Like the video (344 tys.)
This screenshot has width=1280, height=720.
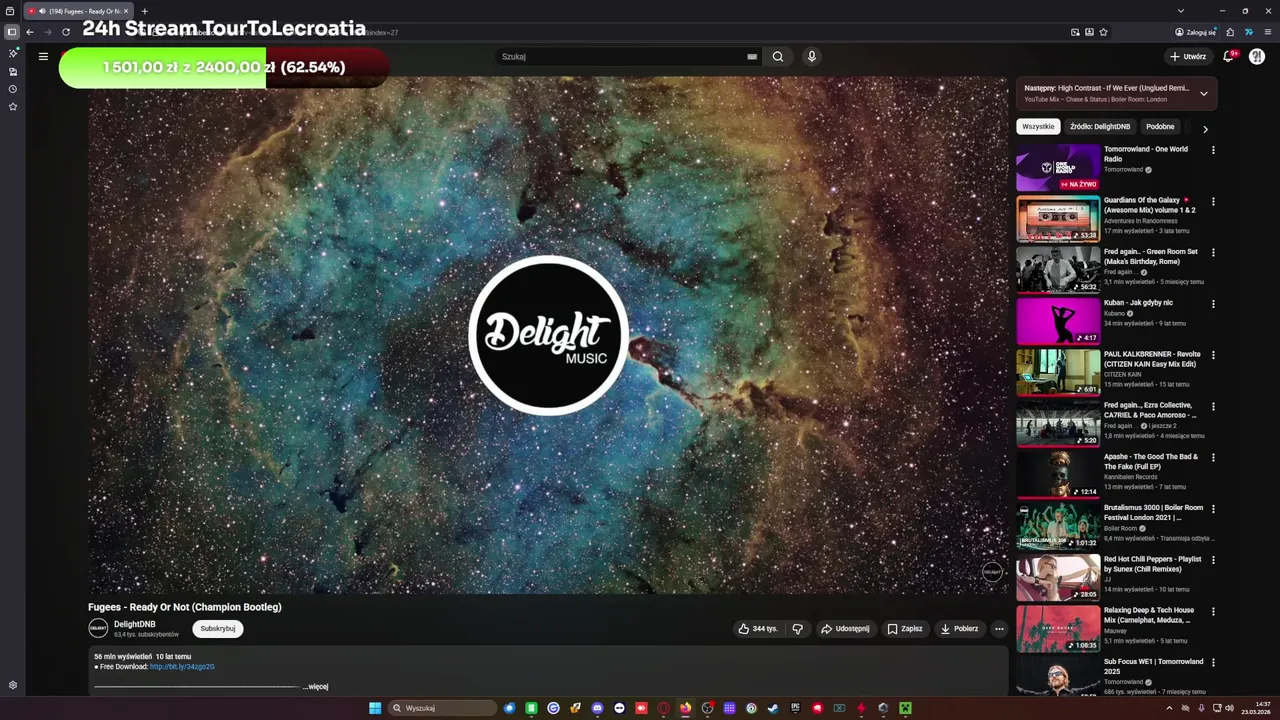758,629
